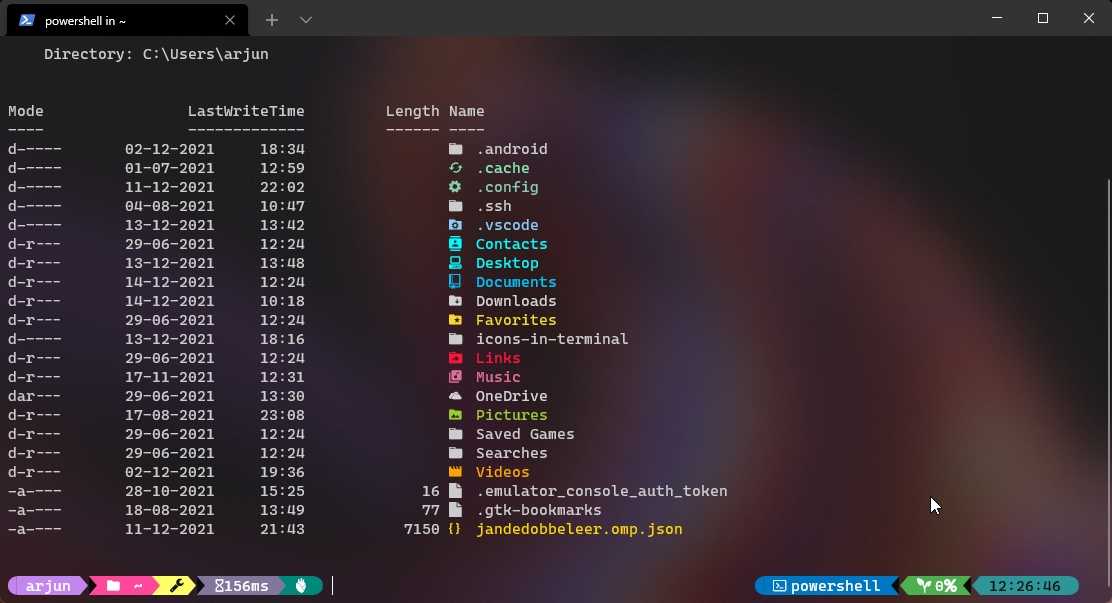The image size is (1112, 603).
Task: Click the pink folder home segment in prompt
Action: pos(123,585)
